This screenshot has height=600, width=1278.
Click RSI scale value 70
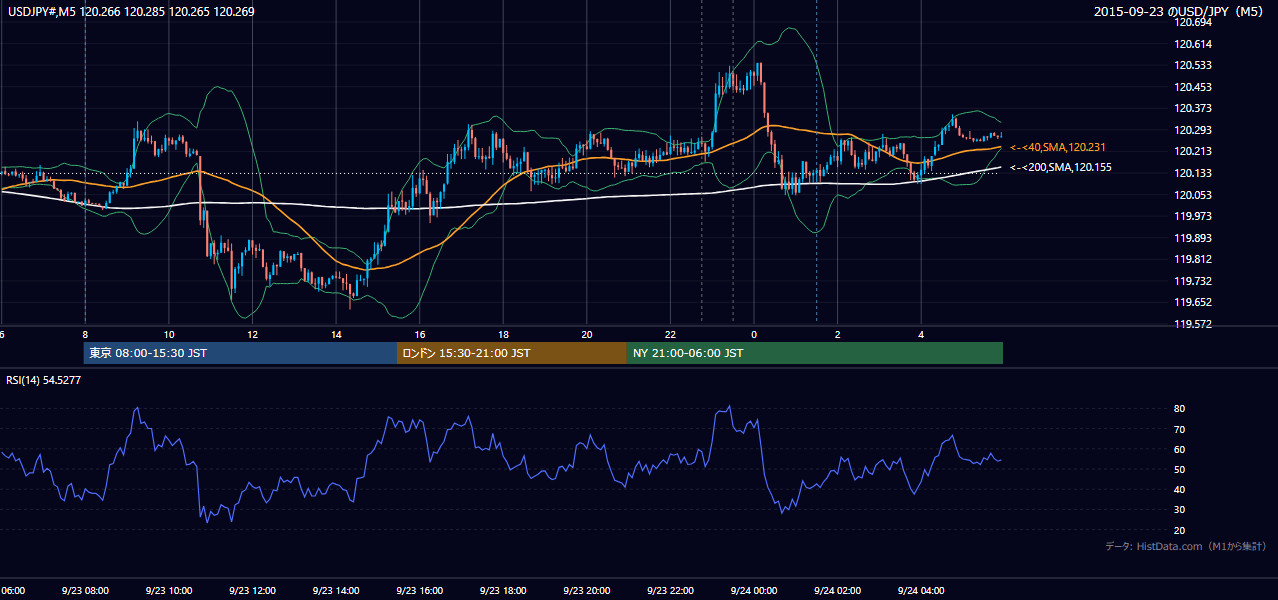1180,429
